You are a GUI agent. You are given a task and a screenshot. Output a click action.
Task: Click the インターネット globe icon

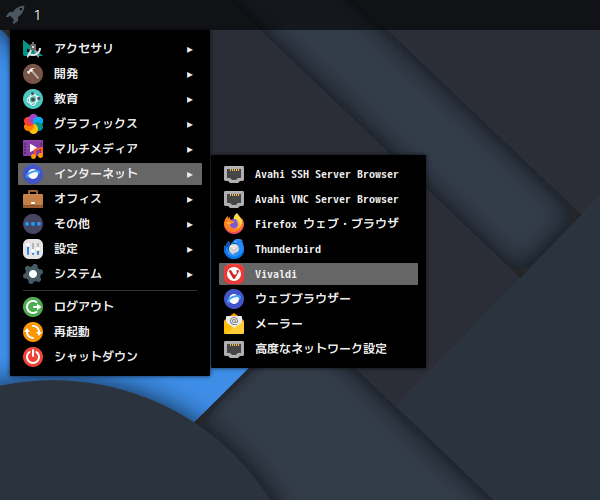click(33, 174)
